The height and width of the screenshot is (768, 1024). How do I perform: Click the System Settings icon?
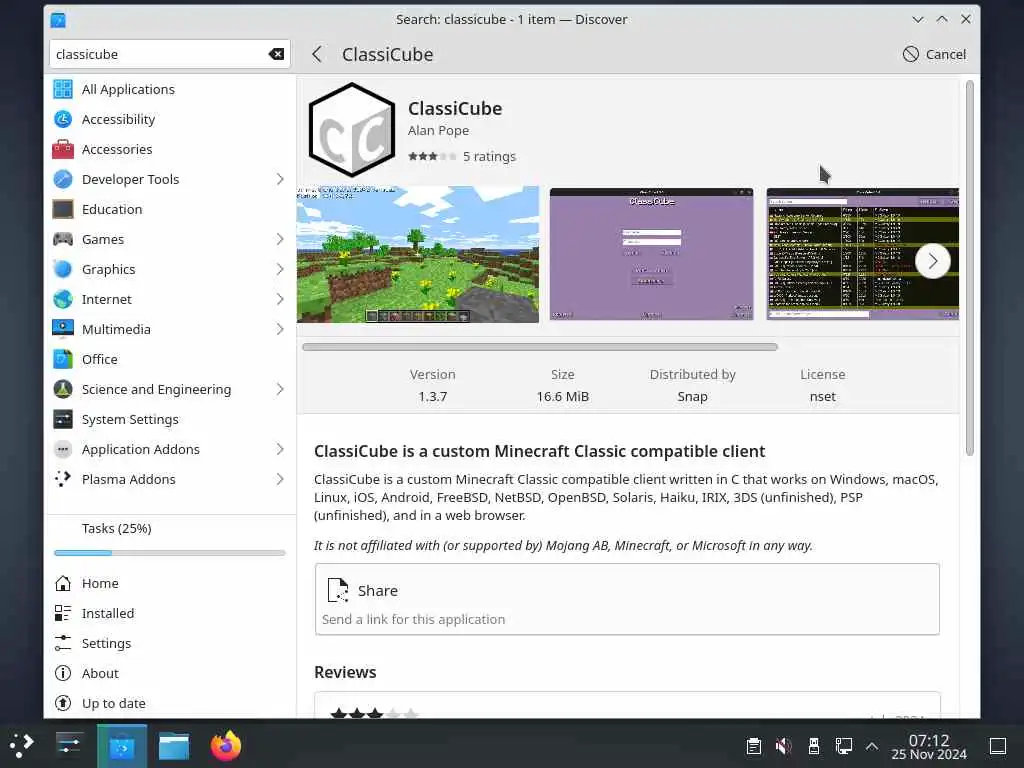tap(63, 420)
